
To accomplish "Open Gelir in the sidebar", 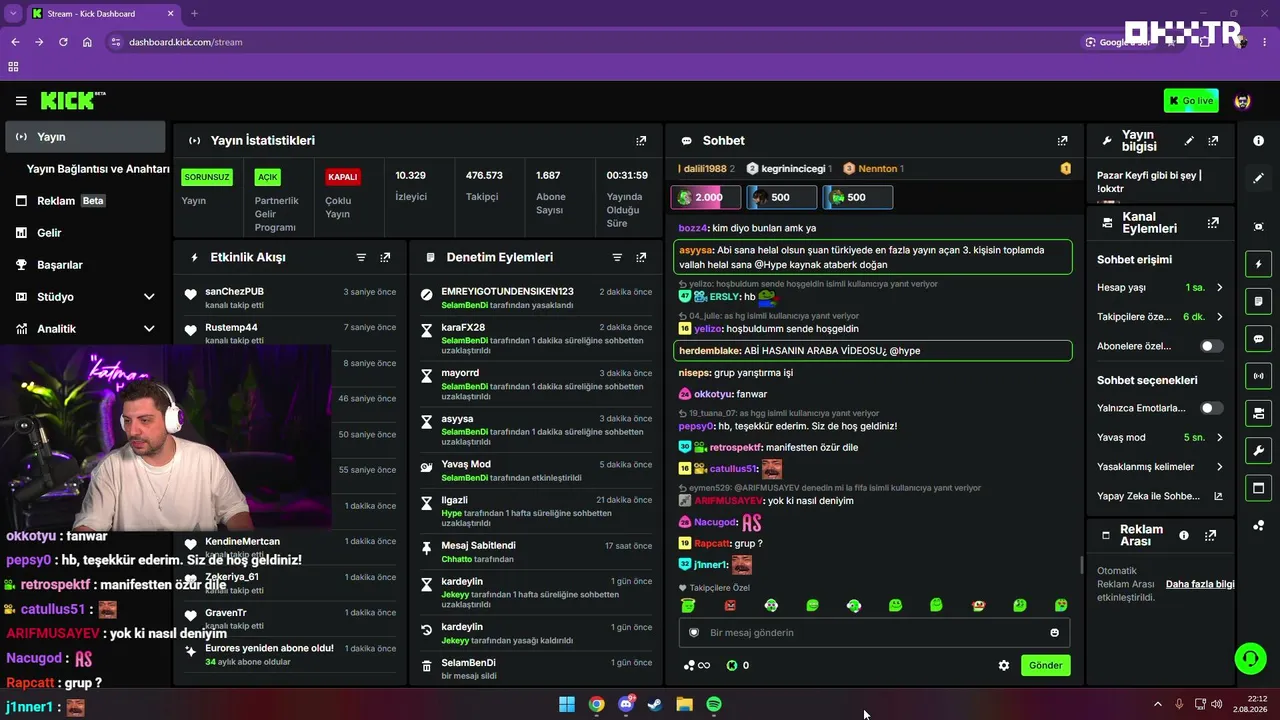I will pyautogui.click(x=85, y=233).
